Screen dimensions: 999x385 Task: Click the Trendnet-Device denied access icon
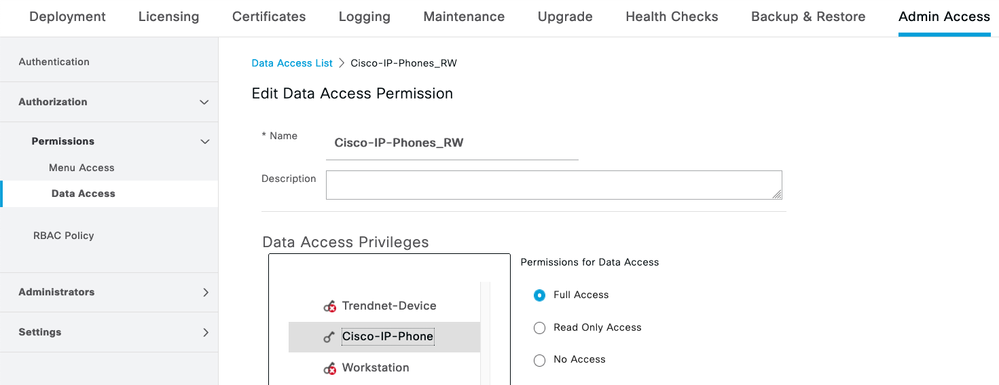click(329, 307)
